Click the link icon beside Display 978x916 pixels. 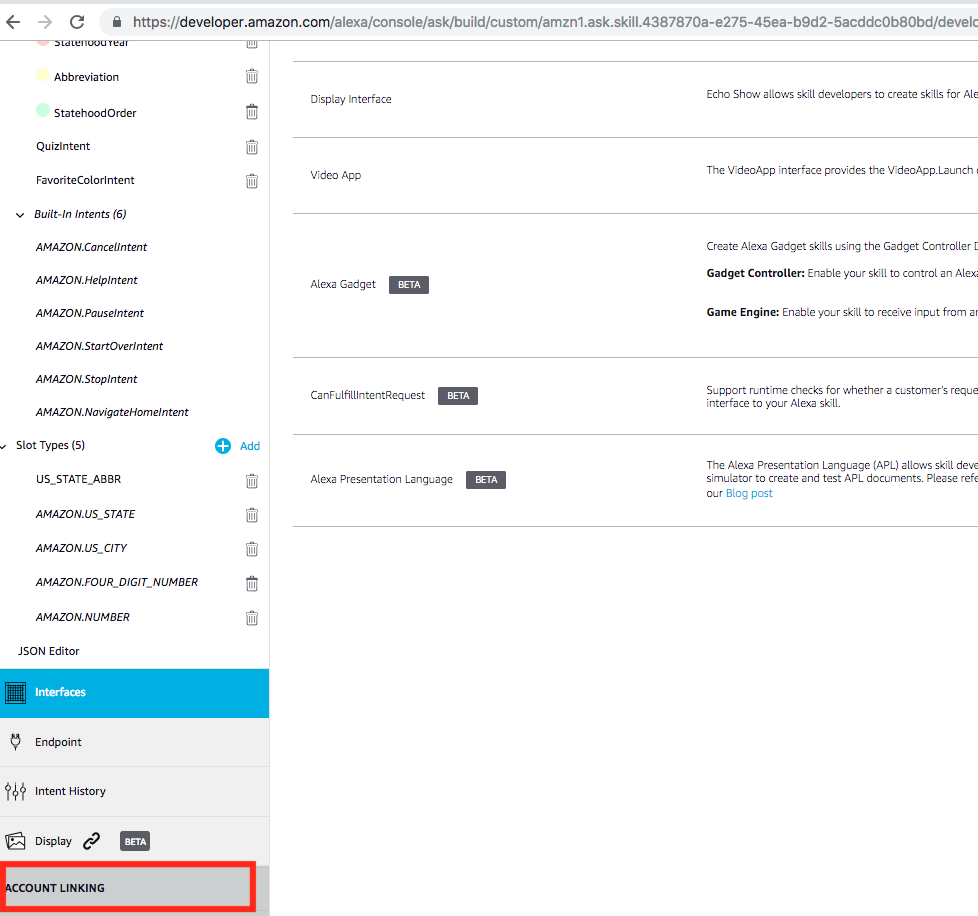coord(92,841)
